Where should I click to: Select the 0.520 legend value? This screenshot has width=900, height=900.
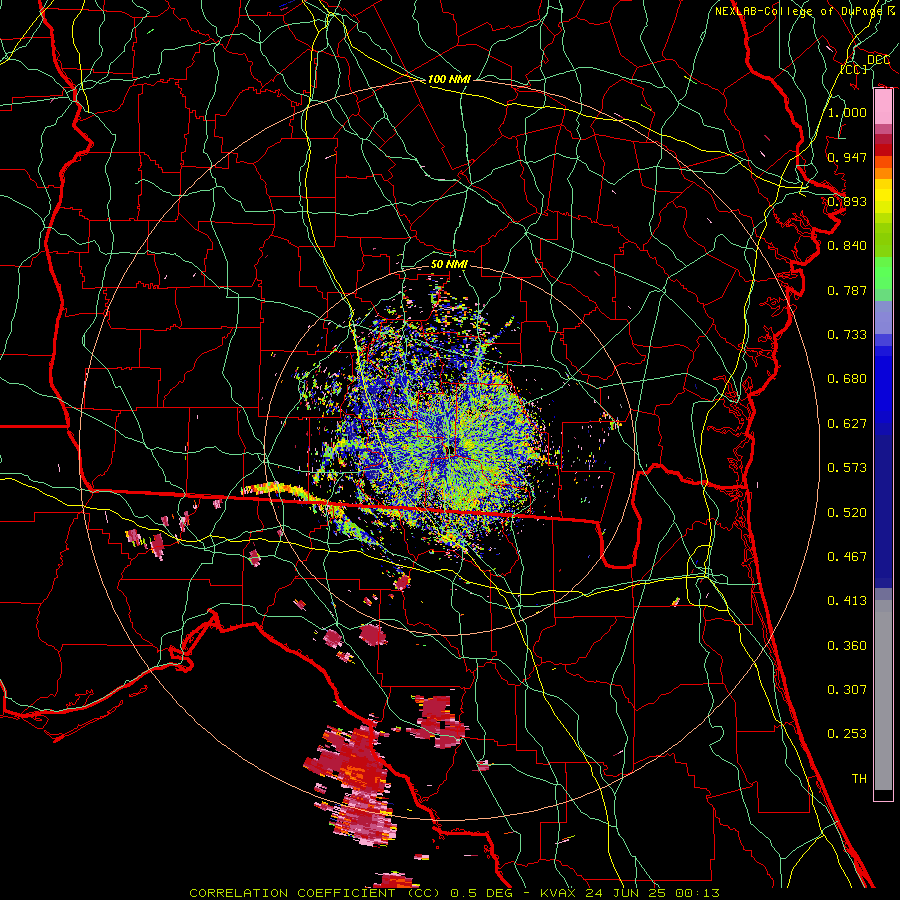pos(847,513)
